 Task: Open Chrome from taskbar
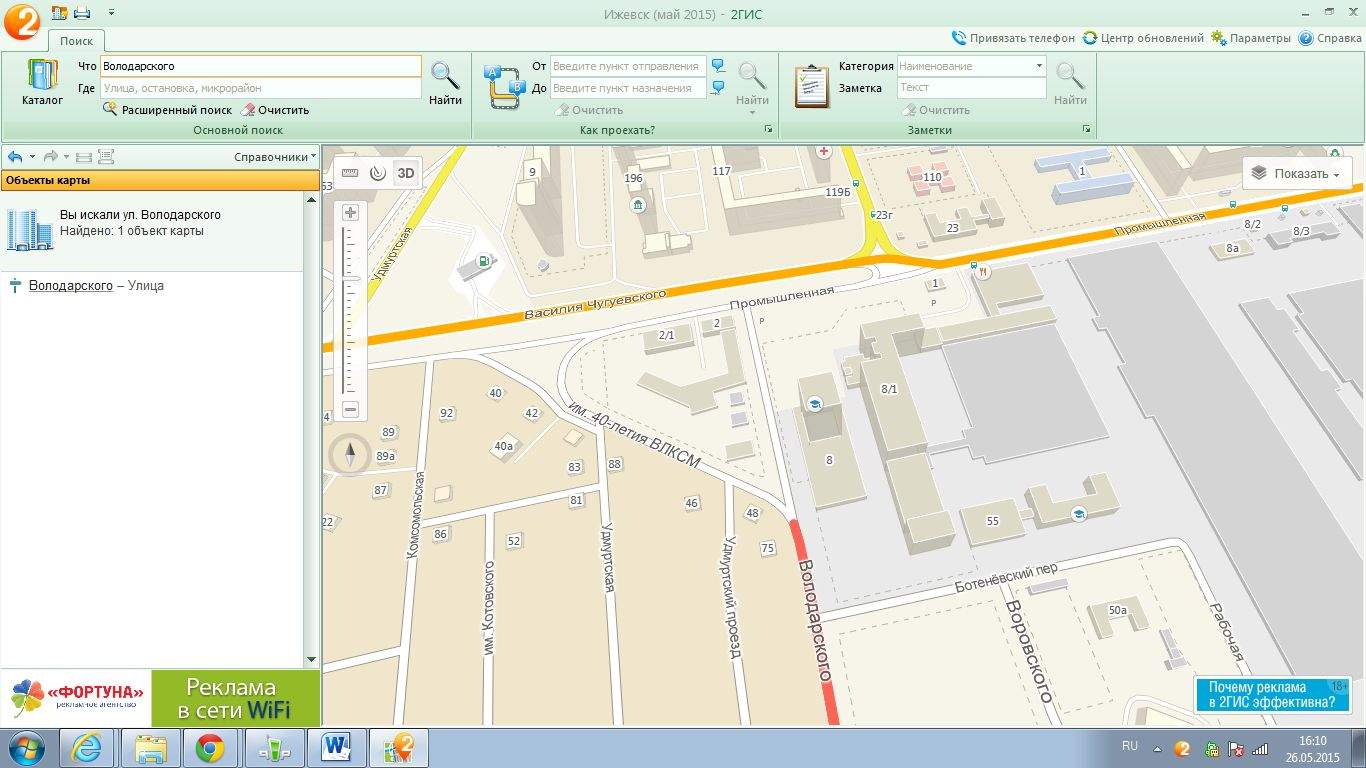pyautogui.click(x=210, y=748)
